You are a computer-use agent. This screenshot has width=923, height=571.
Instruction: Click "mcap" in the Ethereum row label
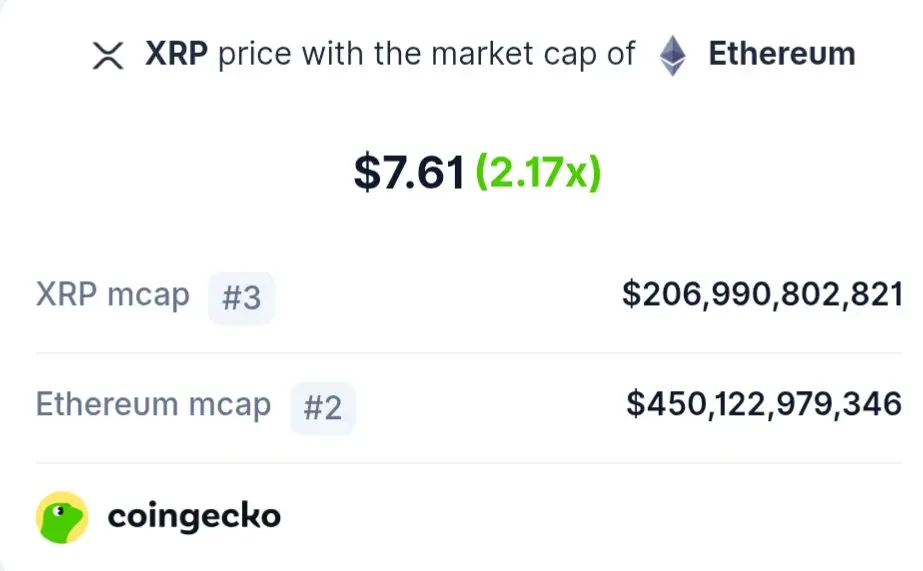[230, 406]
